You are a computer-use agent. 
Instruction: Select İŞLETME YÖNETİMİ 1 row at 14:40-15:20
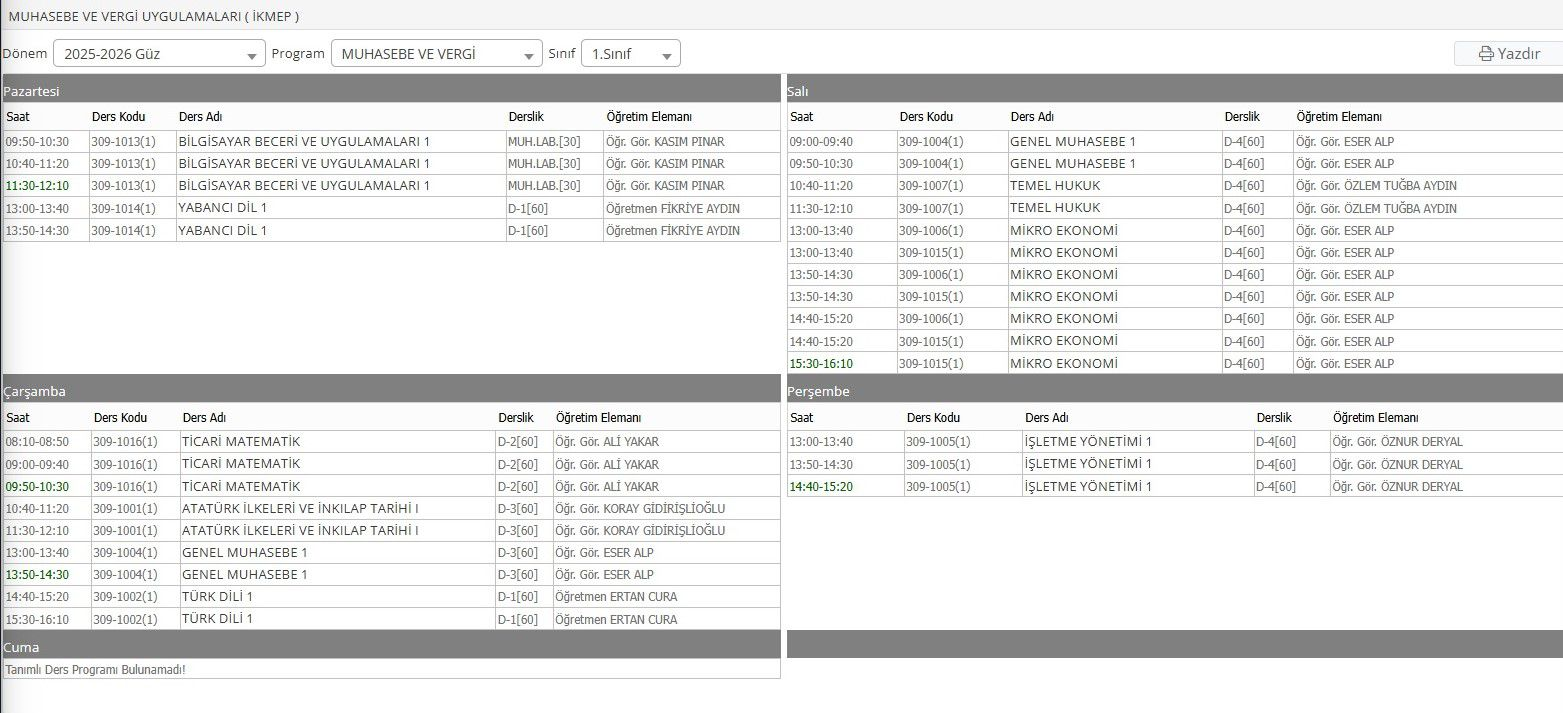click(1174, 486)
